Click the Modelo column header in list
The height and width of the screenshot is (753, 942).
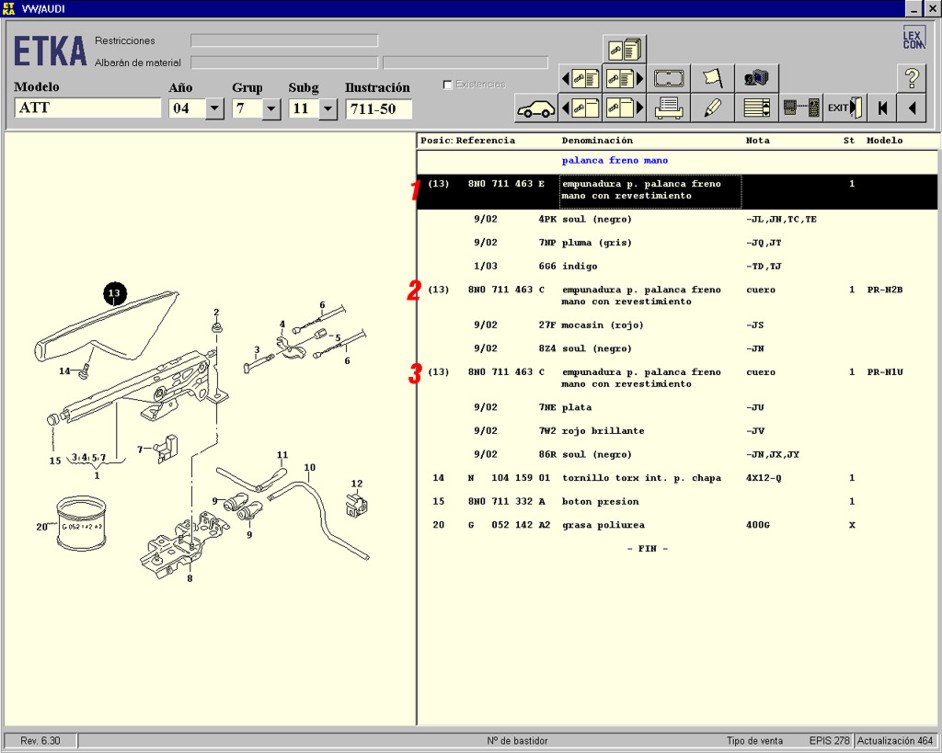(x=884, y=141)
